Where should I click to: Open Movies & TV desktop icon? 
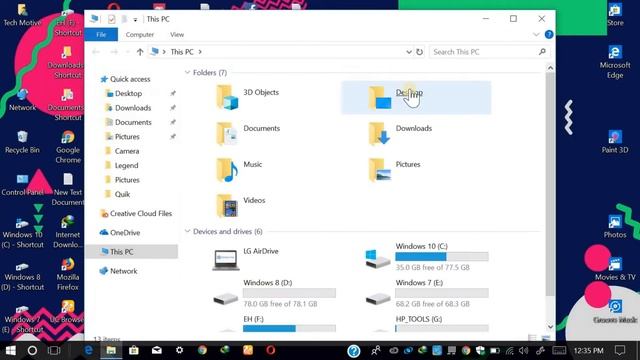point(615,269)
